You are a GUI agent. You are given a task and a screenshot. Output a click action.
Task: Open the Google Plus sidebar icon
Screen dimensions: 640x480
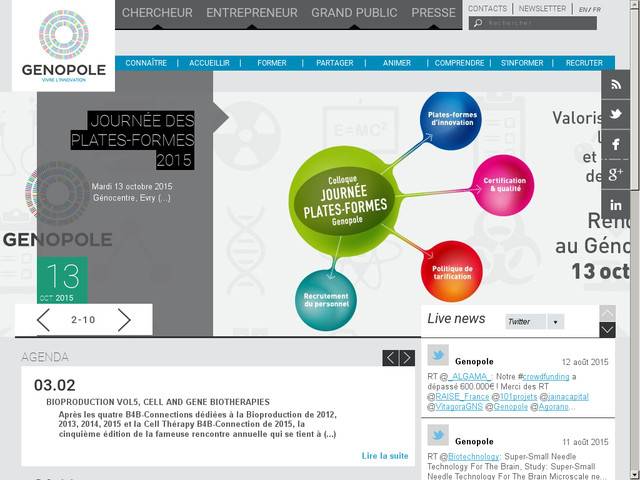616,175
